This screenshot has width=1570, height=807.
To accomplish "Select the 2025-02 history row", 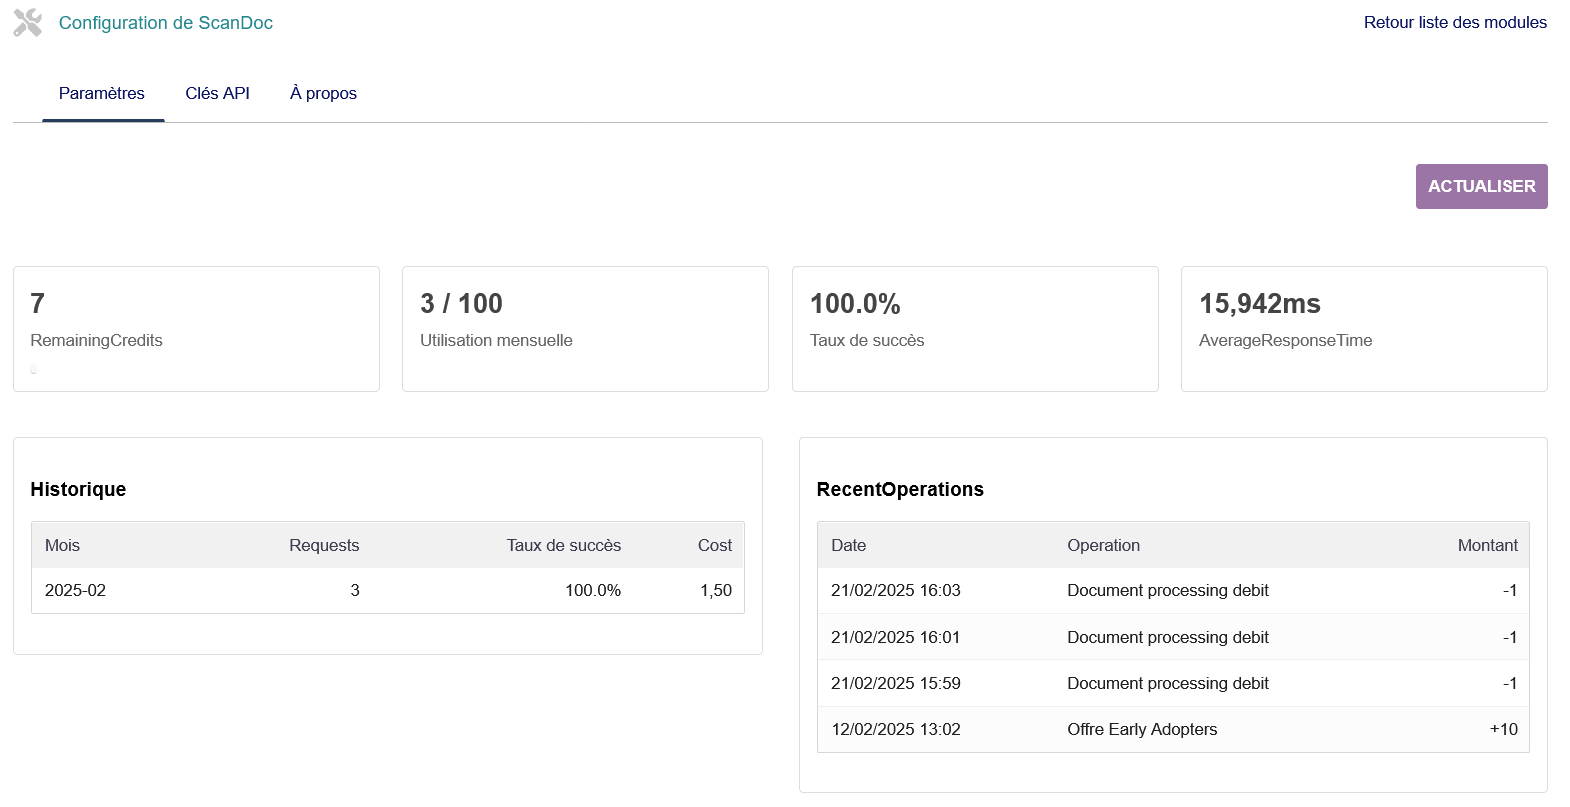I will (387, 590).
